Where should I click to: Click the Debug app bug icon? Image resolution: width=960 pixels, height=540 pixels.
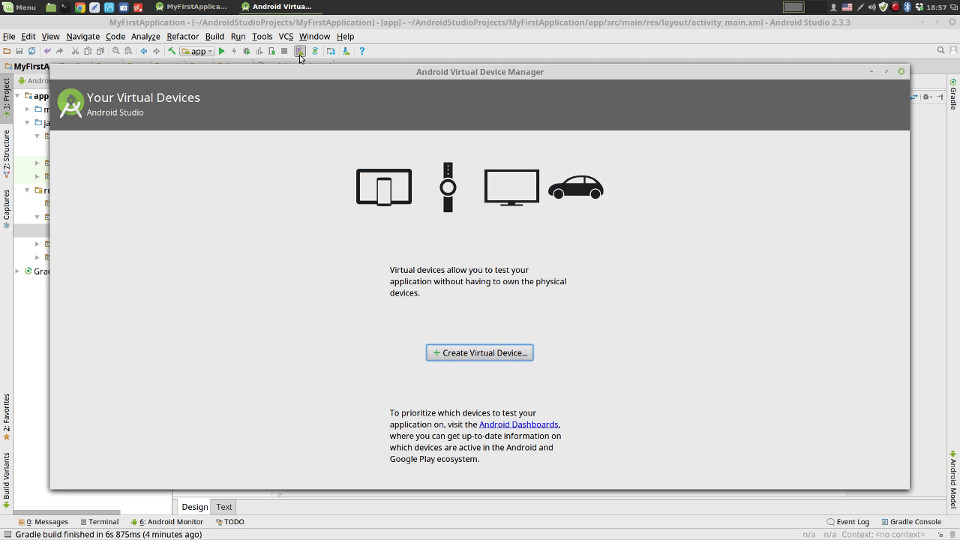coord(247,51)
